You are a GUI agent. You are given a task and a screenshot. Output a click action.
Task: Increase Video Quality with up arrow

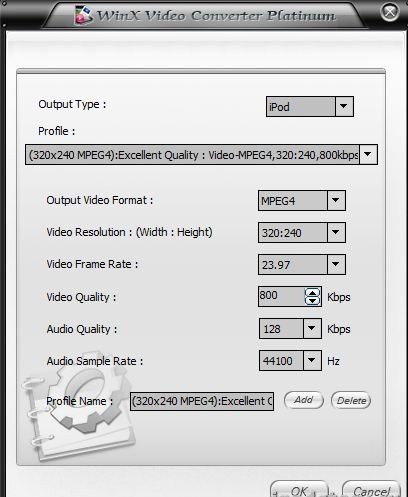[312, 293]
